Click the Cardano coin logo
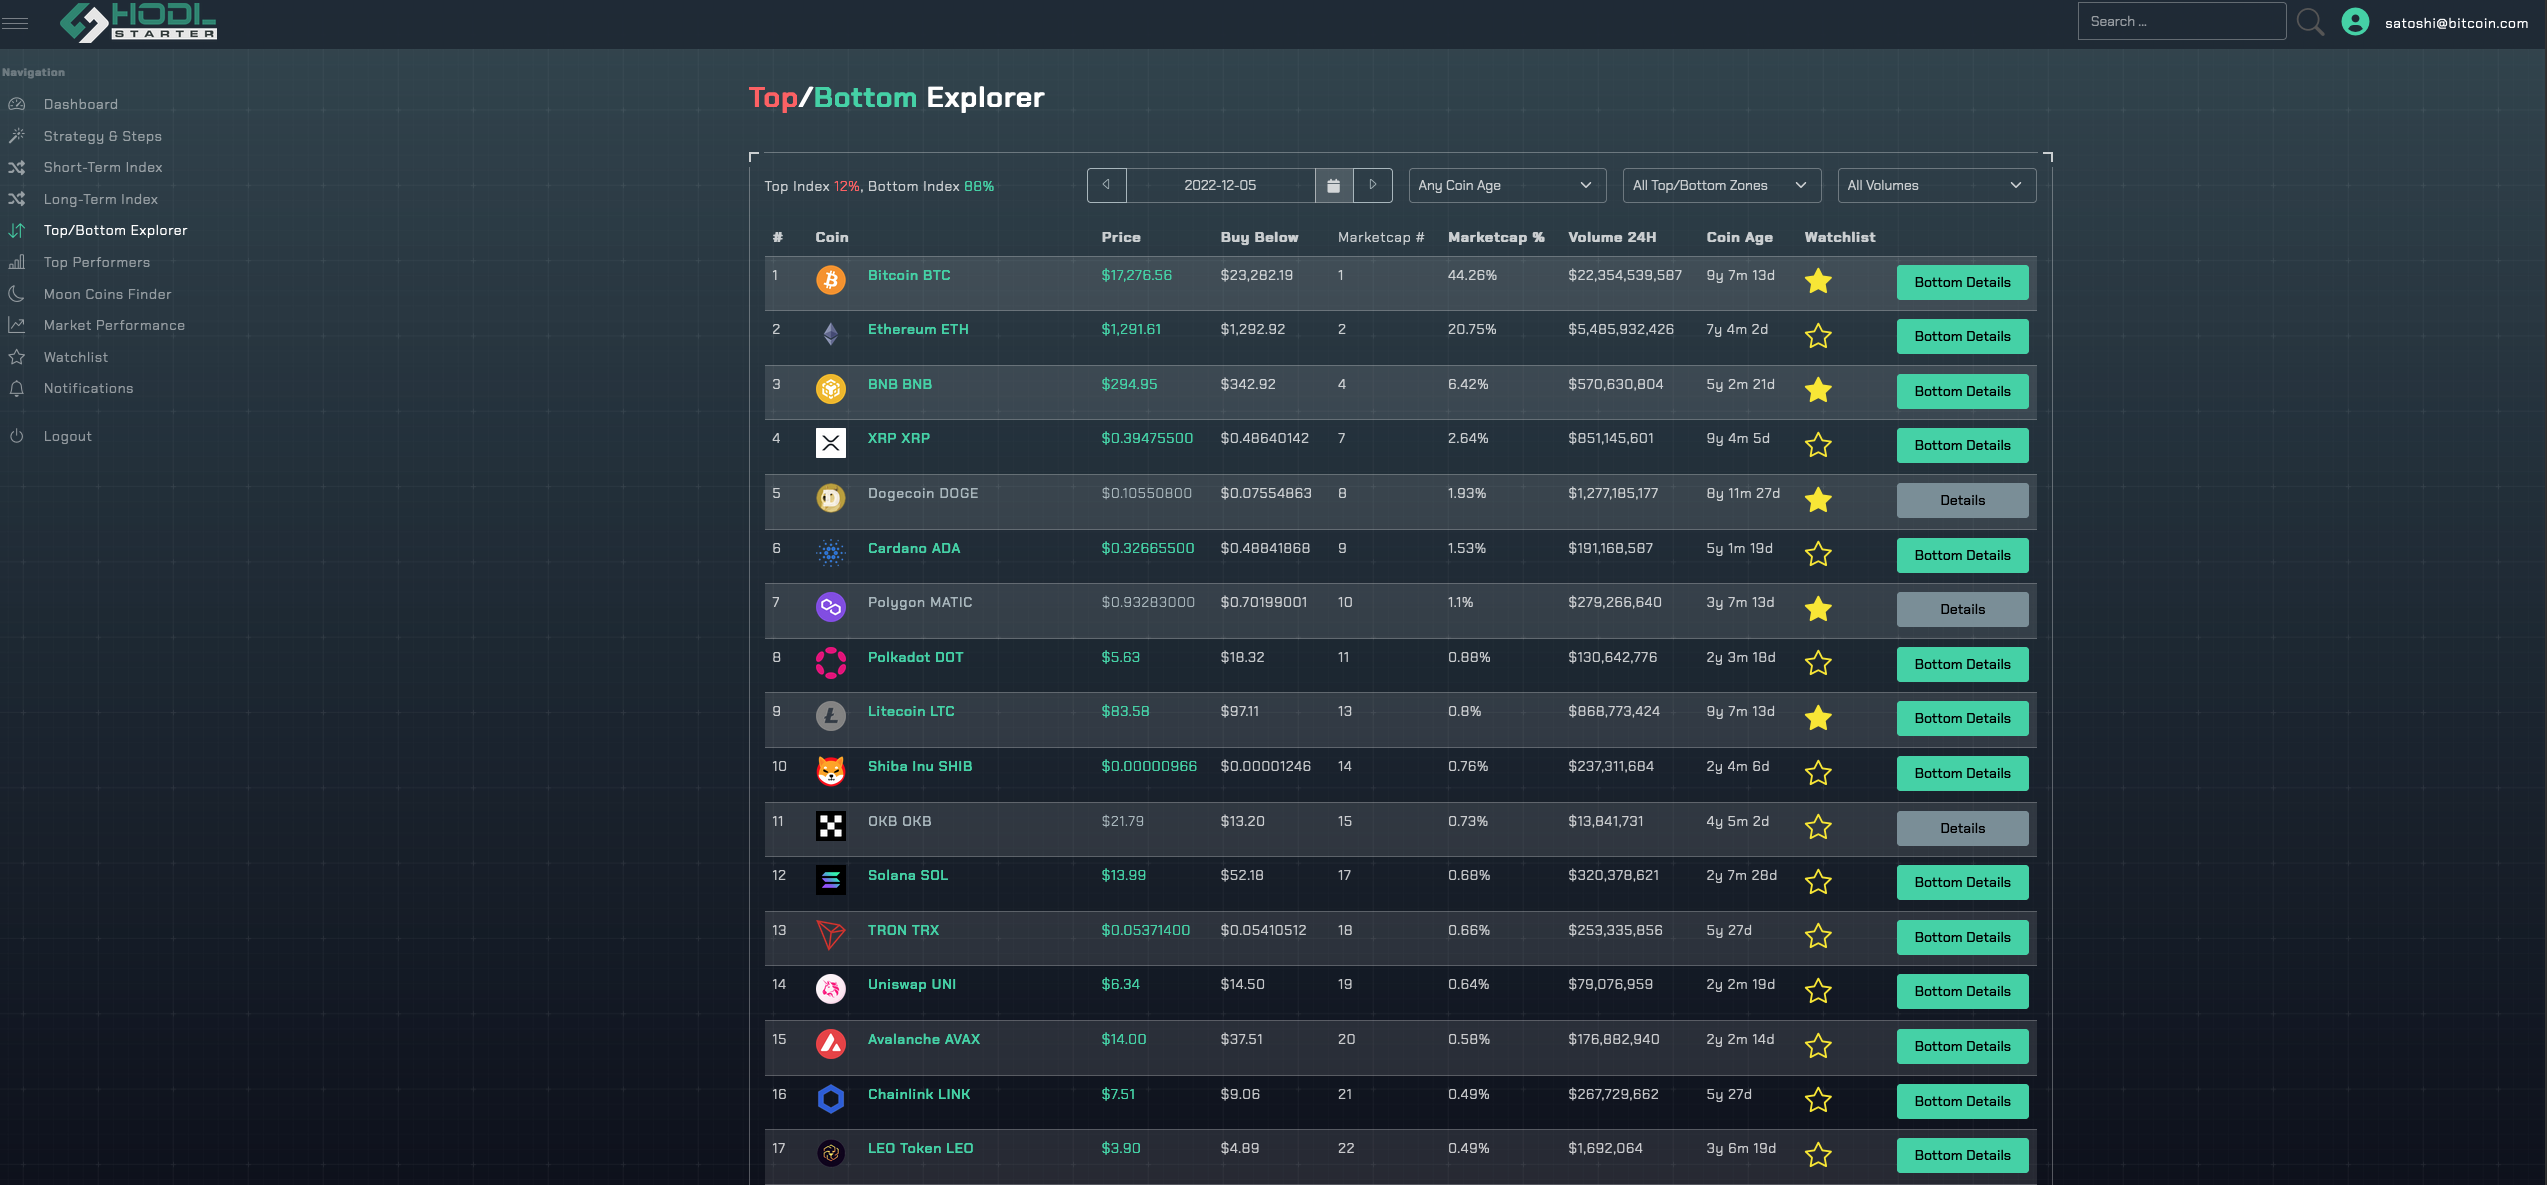Image resolution: width=2547 pixels, height=1185 pixels. (831, 553)
